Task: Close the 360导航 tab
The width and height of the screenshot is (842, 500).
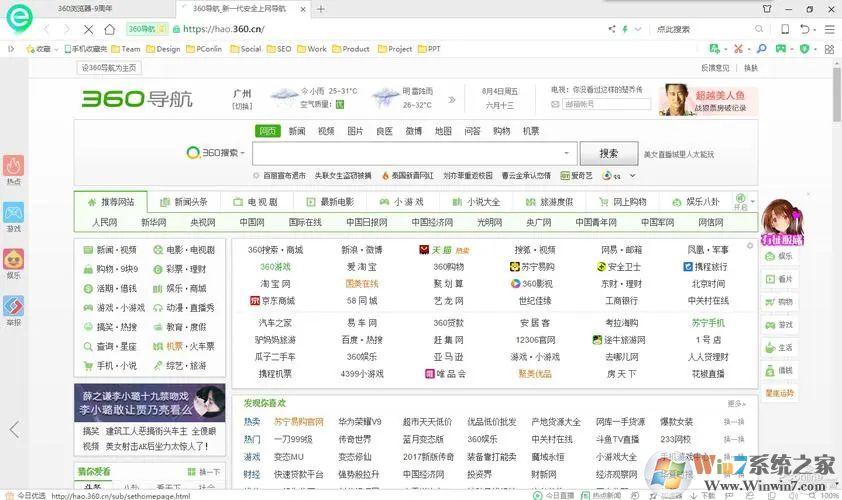Action: [303, 9]
